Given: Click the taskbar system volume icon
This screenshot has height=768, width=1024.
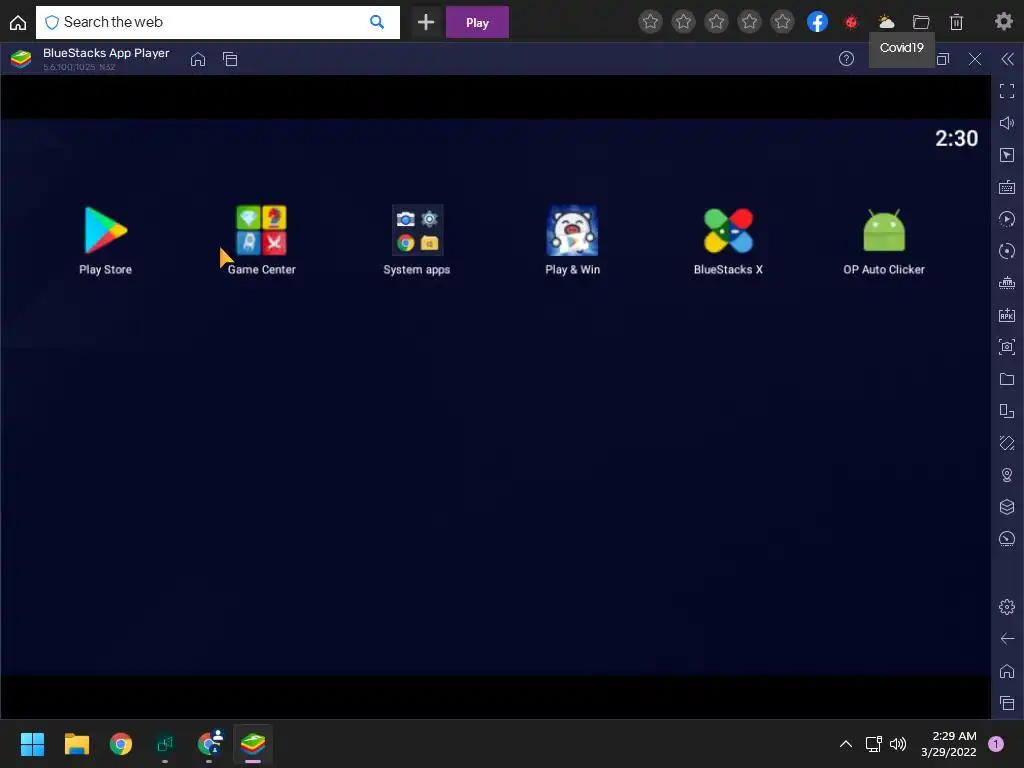Looking at the screenshot, I should (898, 744).
